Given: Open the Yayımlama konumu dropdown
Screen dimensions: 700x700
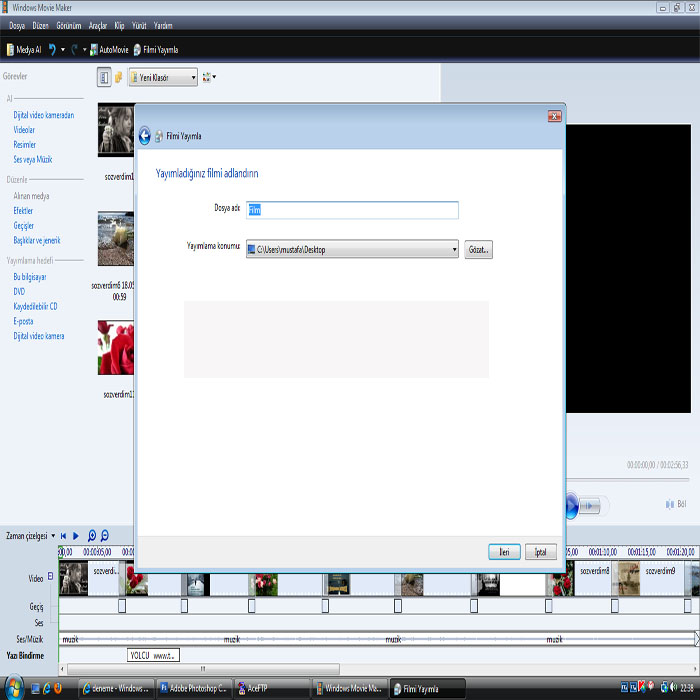Looking at the screenshot, I should pos(454,250).
